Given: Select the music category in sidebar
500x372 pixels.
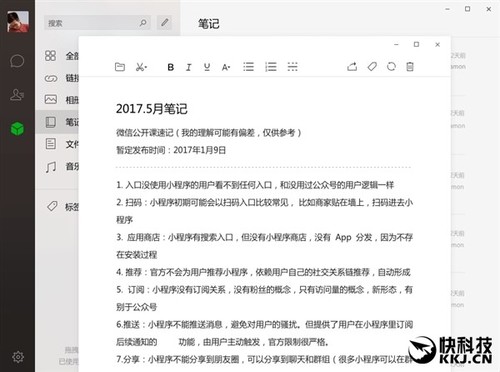Looking at the screenshot, I should (62, 166).
